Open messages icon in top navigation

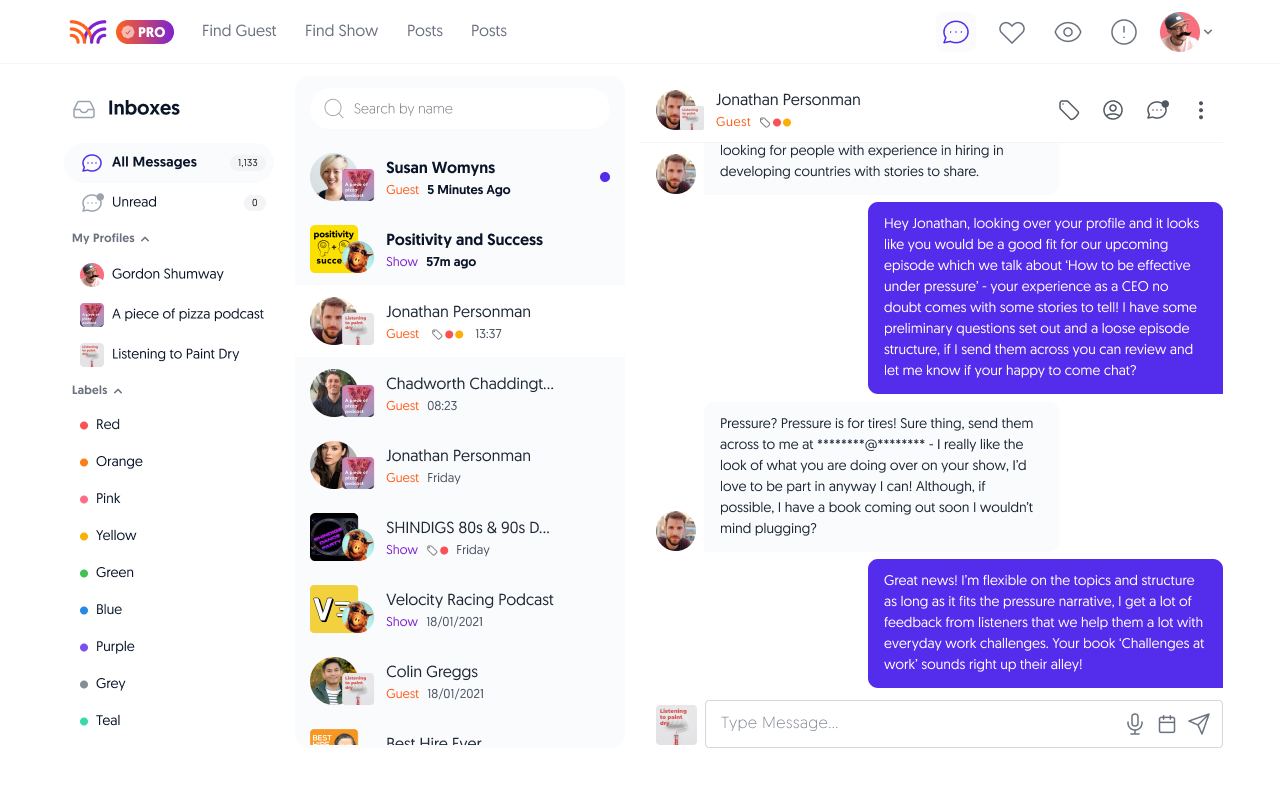tap(956, 32)
